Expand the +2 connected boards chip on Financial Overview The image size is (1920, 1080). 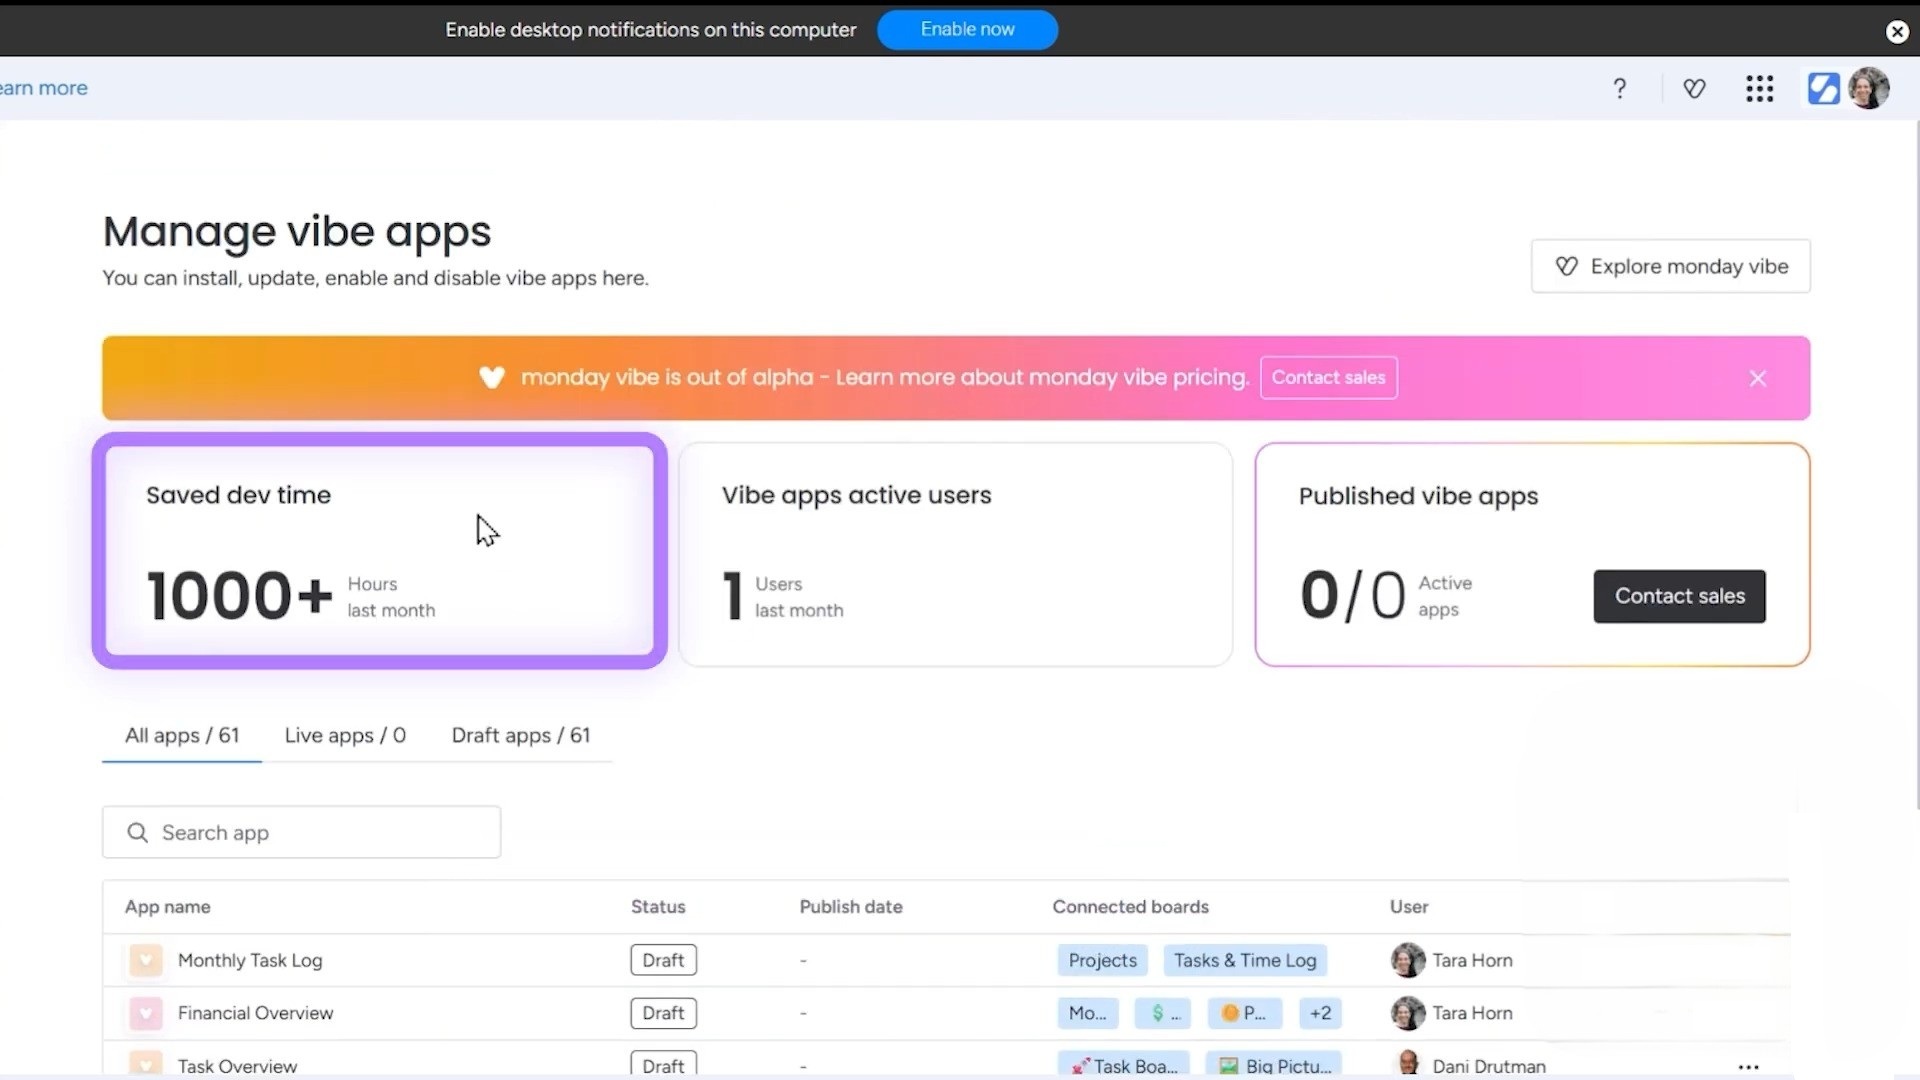[x=1319, y=1013]
